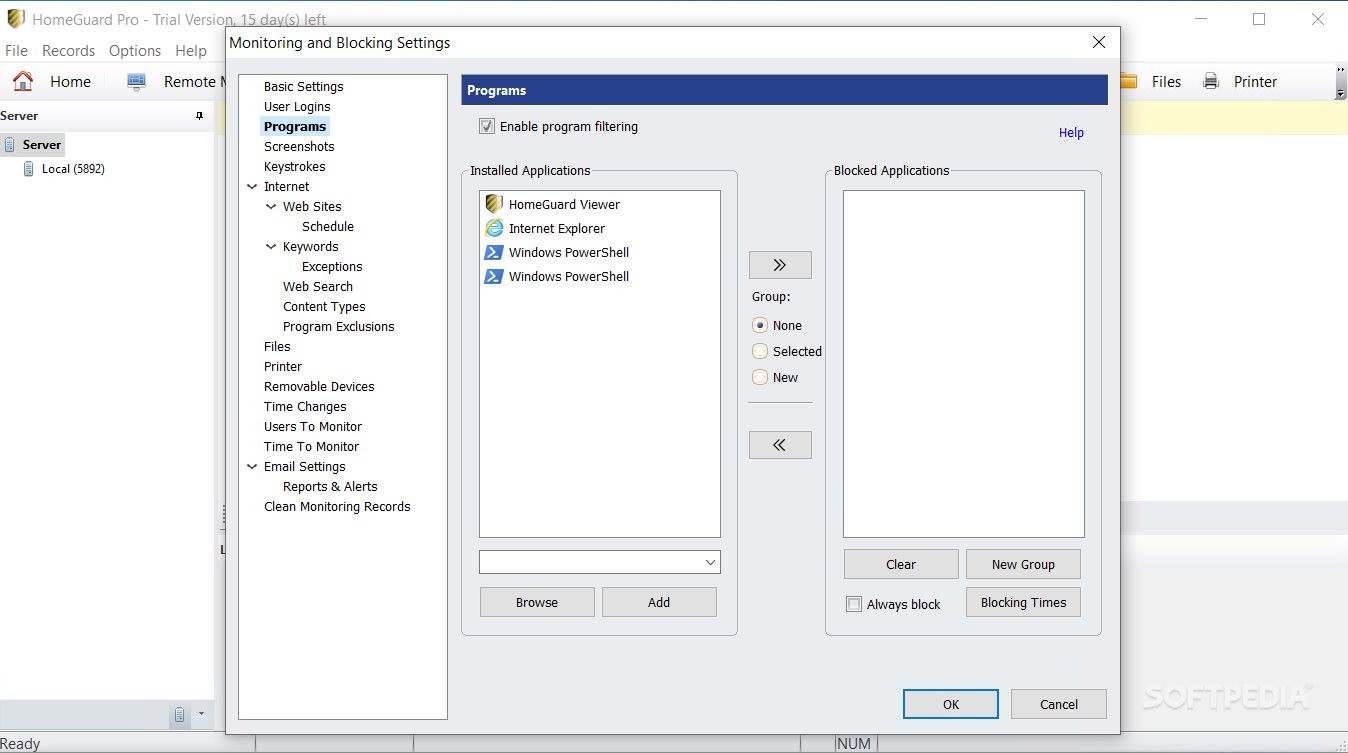Select the Selected group radio button
The width and height of the screenshot is (1348, 753).
click(760, 351)
